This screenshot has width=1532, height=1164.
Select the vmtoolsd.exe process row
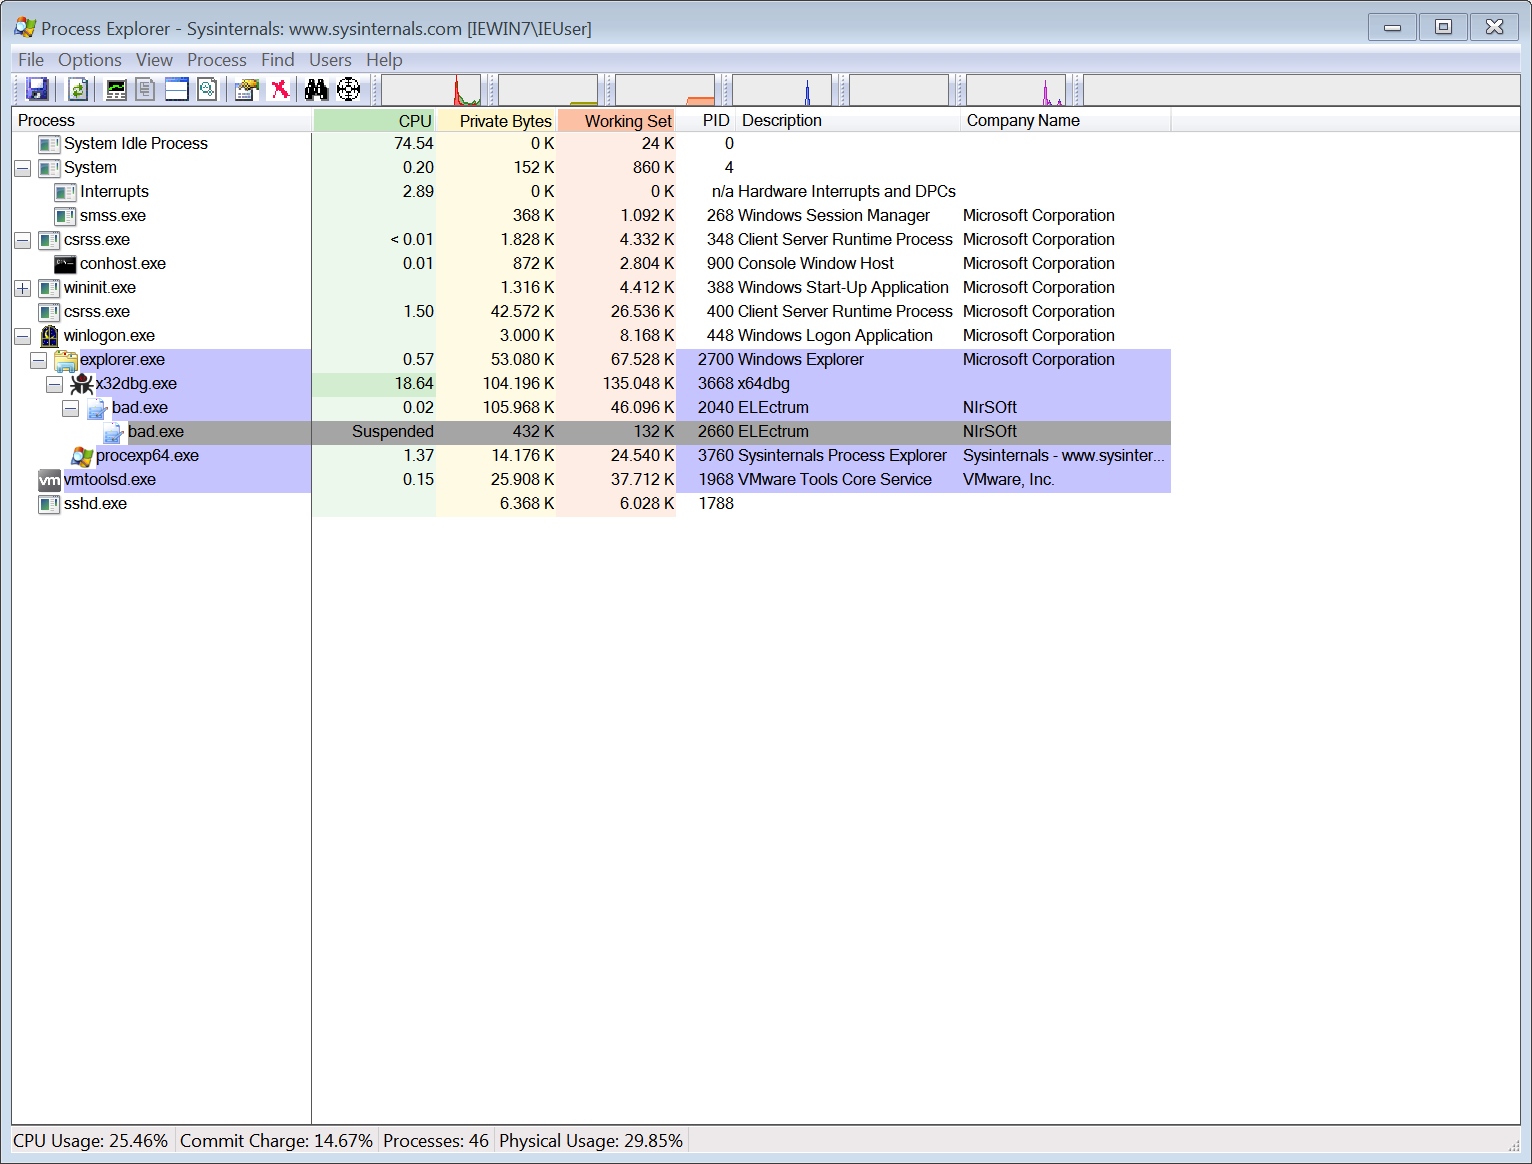coord(591,480)
